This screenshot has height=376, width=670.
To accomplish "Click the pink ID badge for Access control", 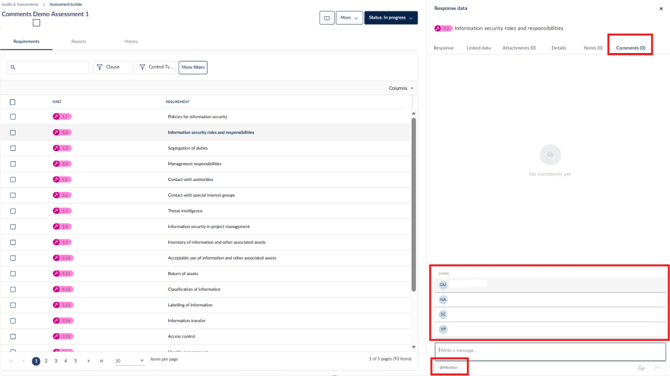I will (x=63, y=336).
